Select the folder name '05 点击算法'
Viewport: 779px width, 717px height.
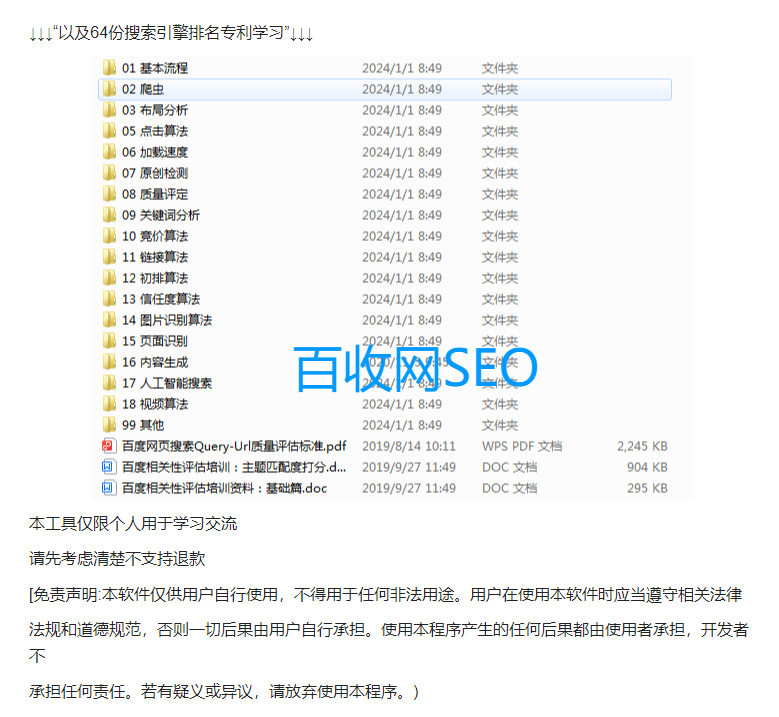coord(155,131)
